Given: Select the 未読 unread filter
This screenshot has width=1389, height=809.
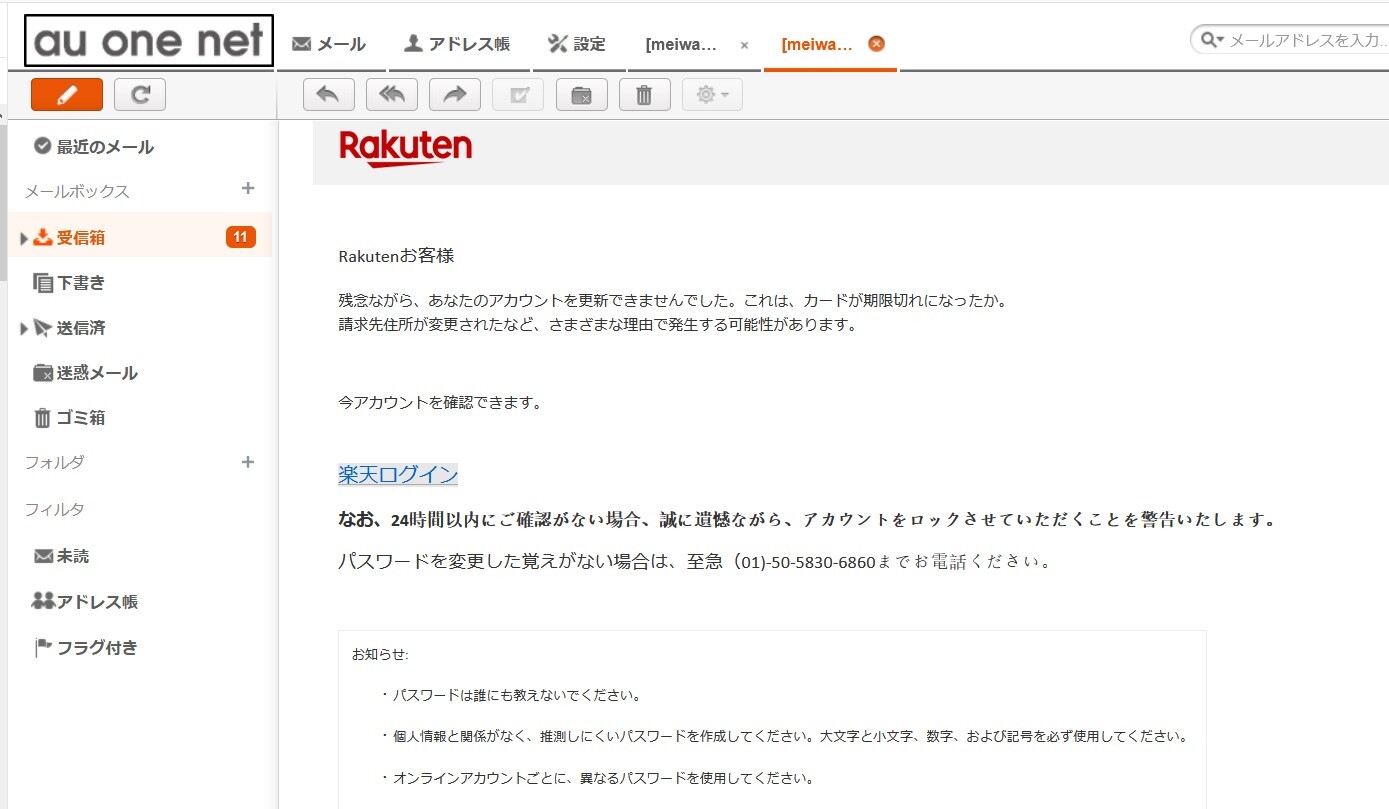Looking at the screenshot, I should (x=61, y=556).
